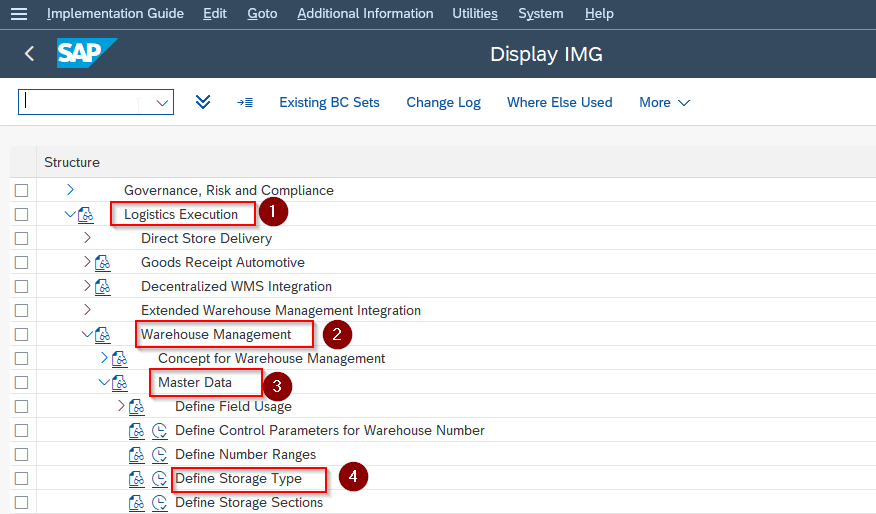Check the Define Field Usage row checkbox
This screenshot has height=514, width=876.
coord(21,407)
